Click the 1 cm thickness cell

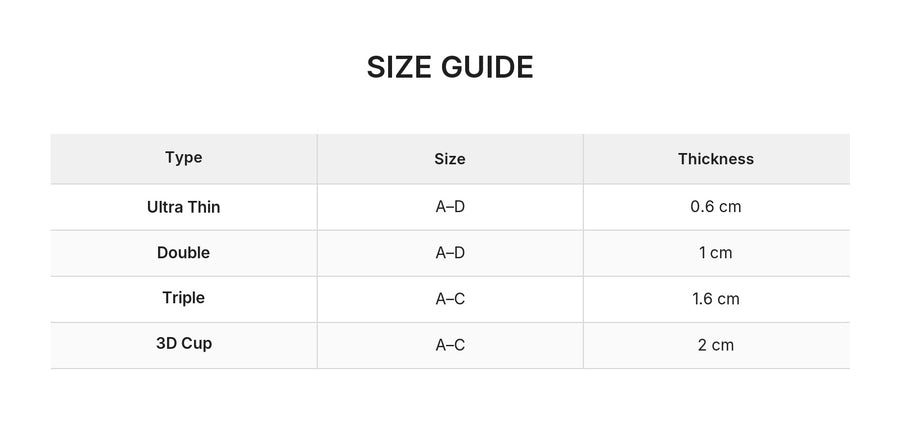point(716,253)
